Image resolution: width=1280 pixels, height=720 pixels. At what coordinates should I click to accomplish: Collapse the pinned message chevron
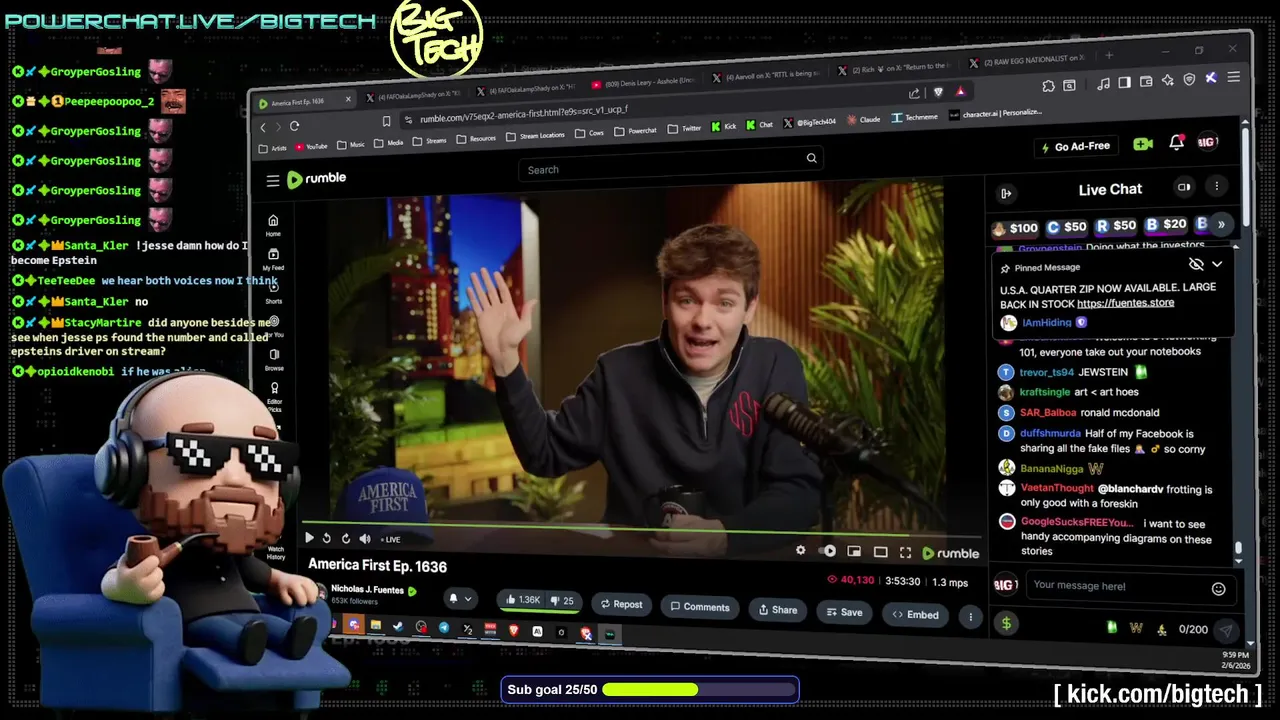[x=1217, y=264]
